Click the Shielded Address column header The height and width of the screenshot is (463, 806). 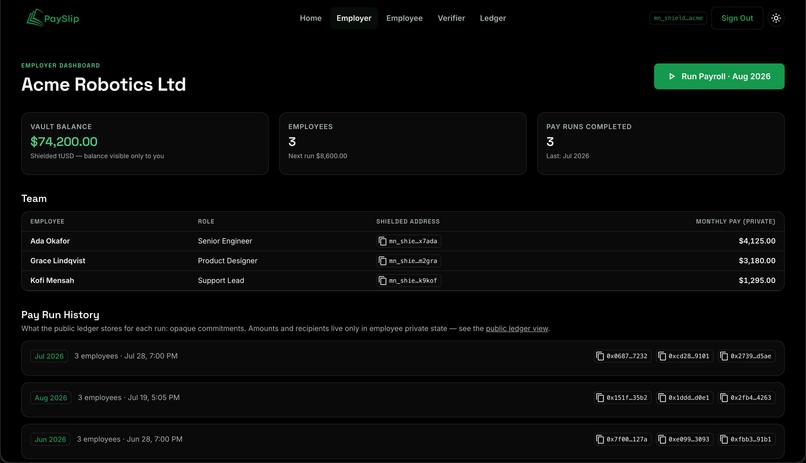click(408, 221)
